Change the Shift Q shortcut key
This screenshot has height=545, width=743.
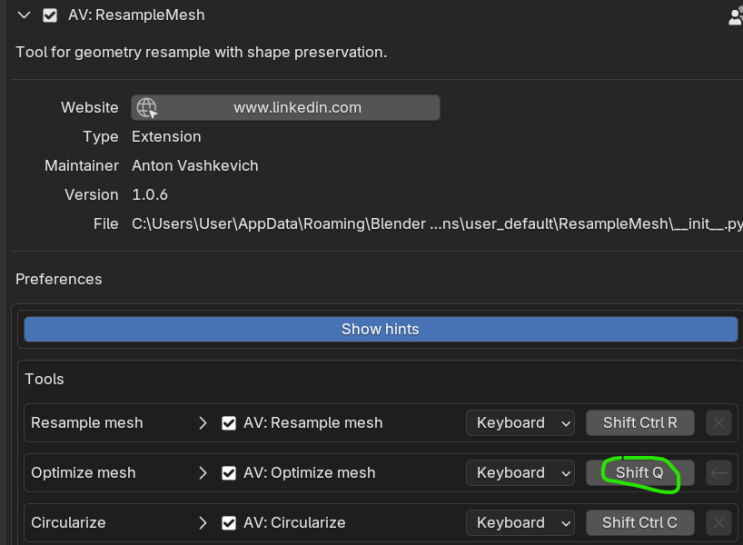pyautogui.click(x=640, y=473)
